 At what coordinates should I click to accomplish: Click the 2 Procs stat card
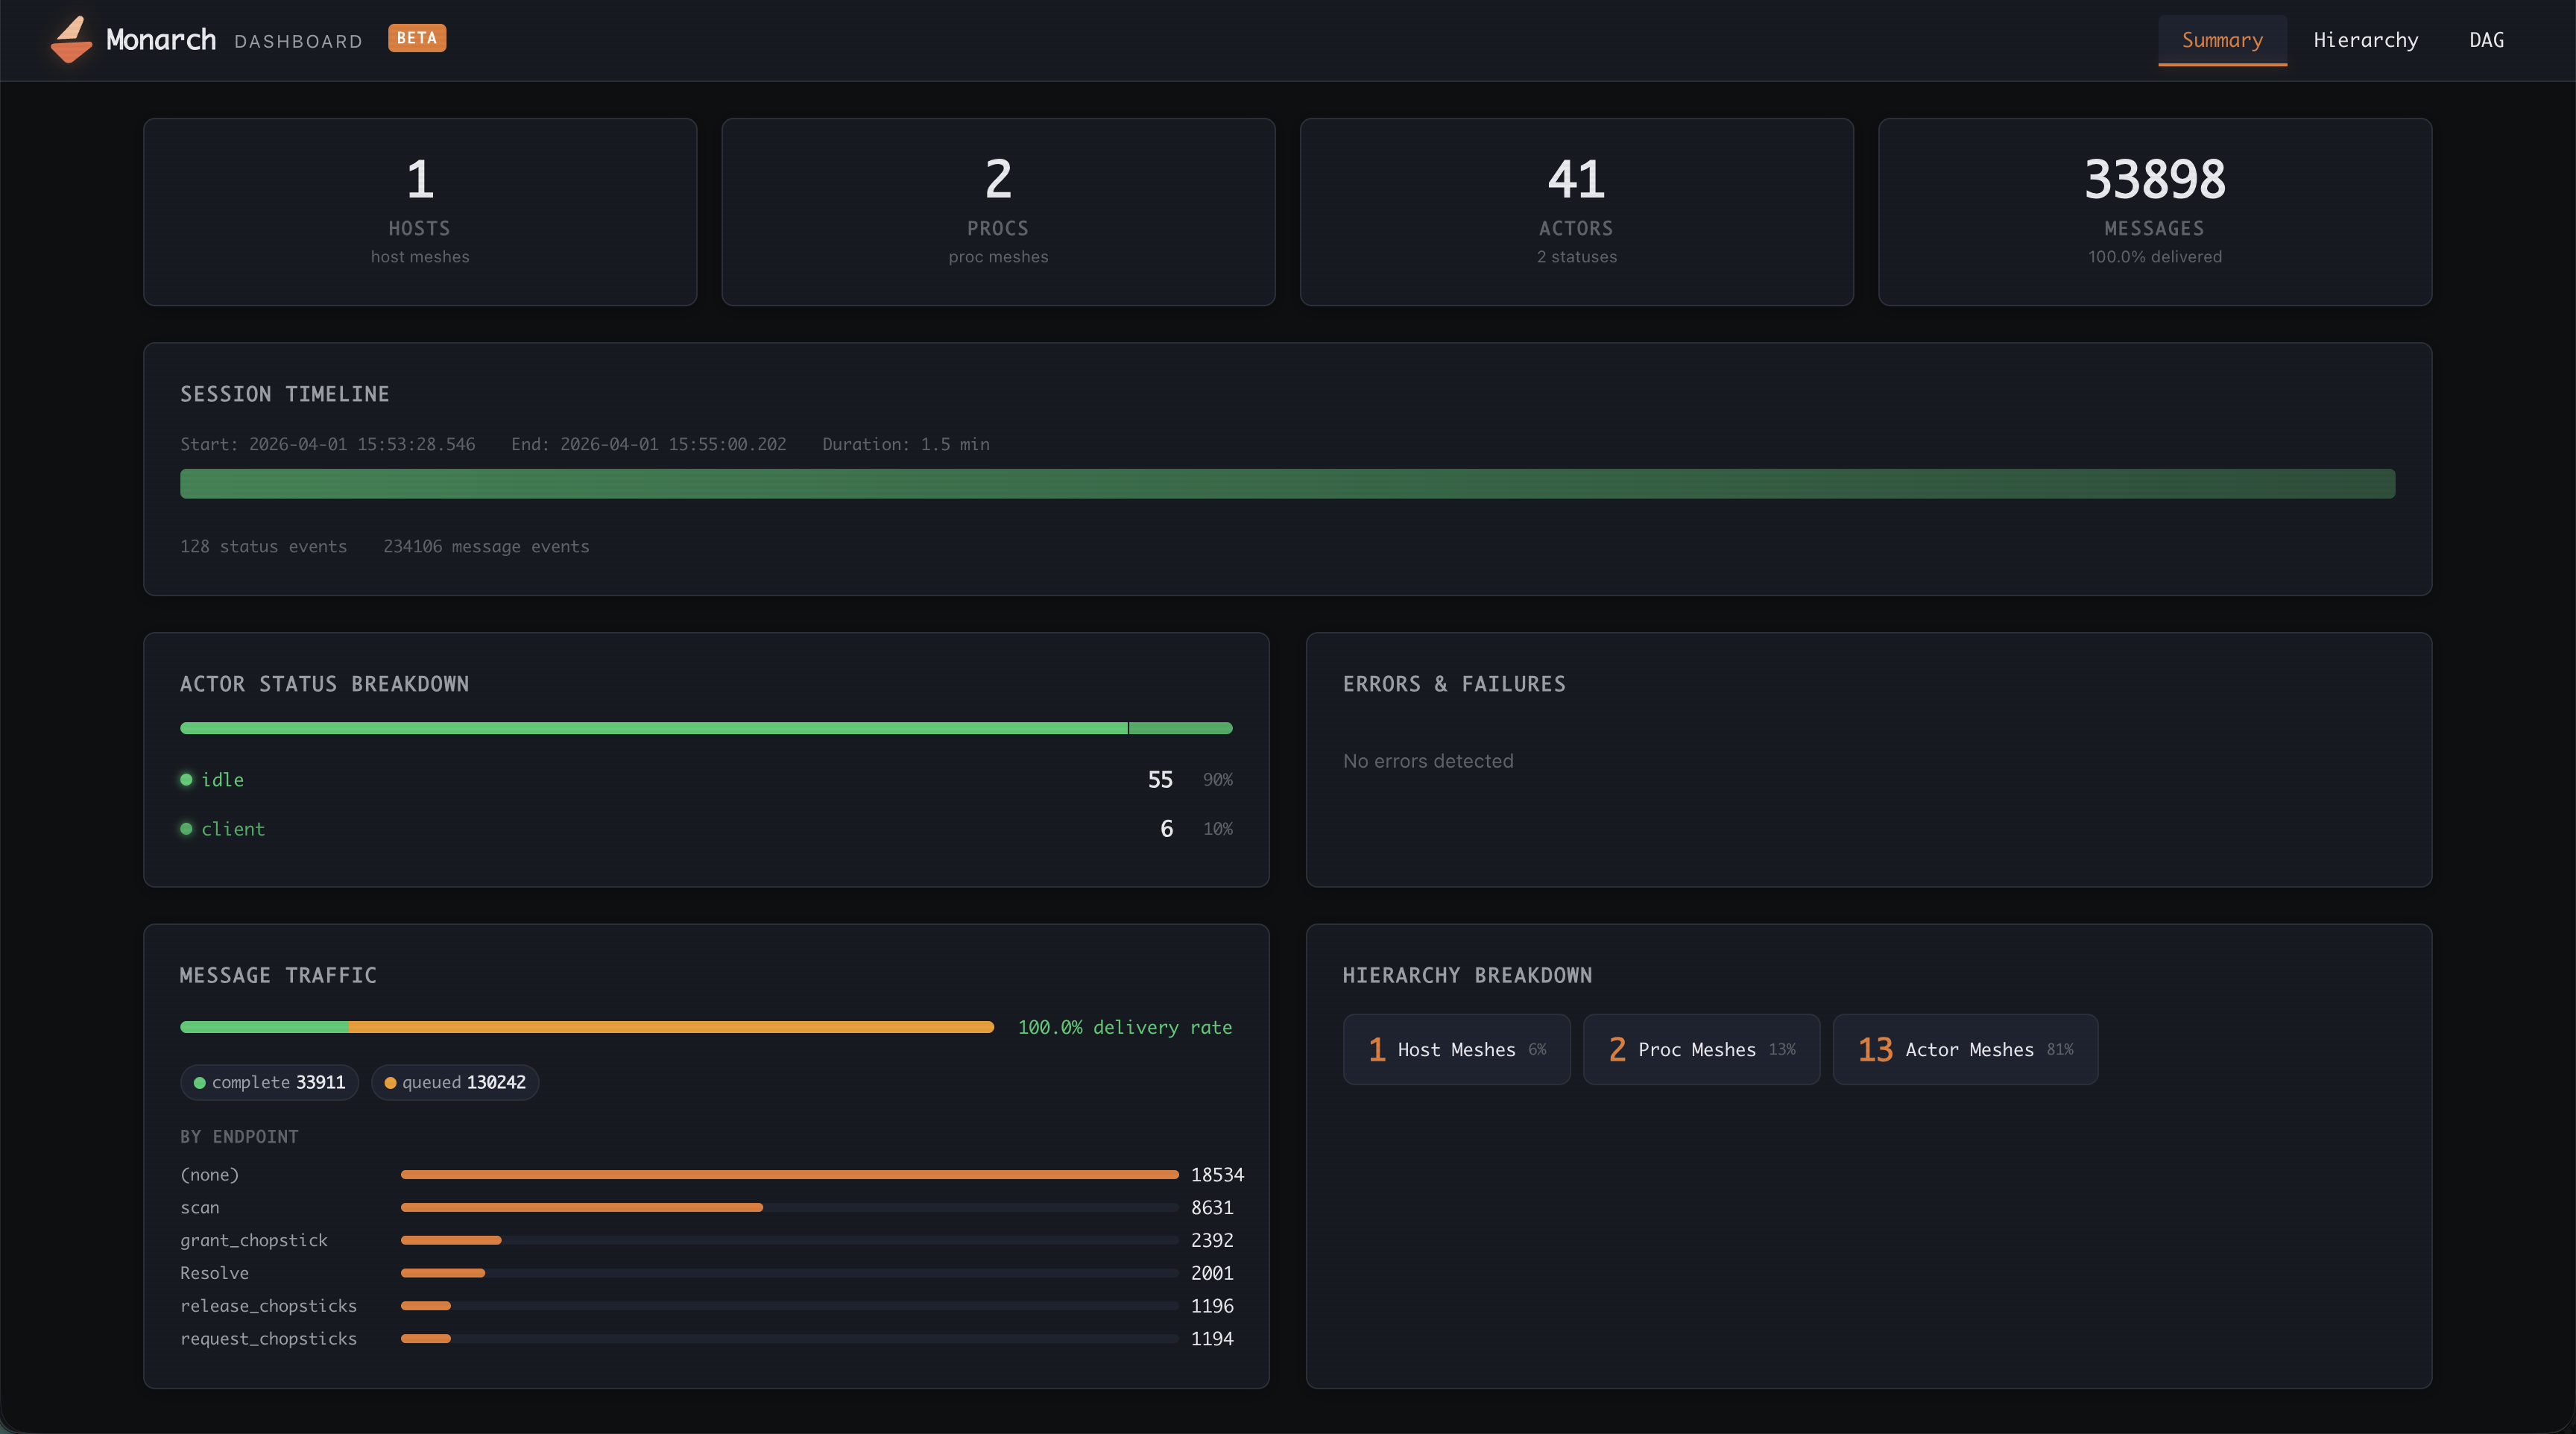pos(998,212)
